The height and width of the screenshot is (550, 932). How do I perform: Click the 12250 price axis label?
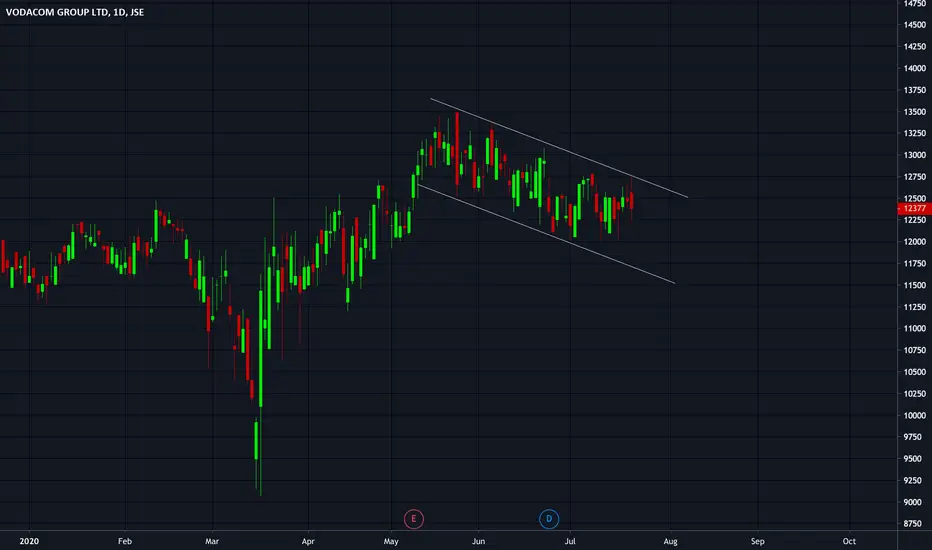pyautogui.click(x=915, y=220)
